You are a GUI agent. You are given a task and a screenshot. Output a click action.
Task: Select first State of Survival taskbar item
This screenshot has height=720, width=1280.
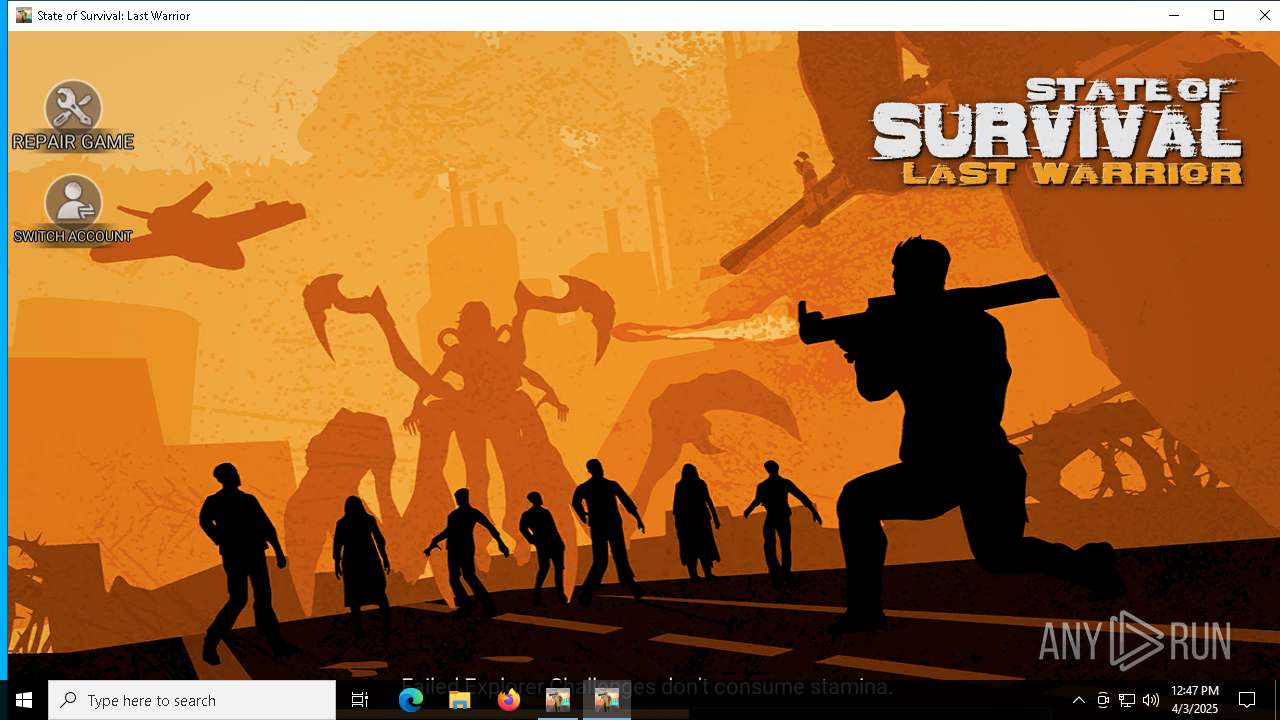pyautogui.click(x=558, y=700)
